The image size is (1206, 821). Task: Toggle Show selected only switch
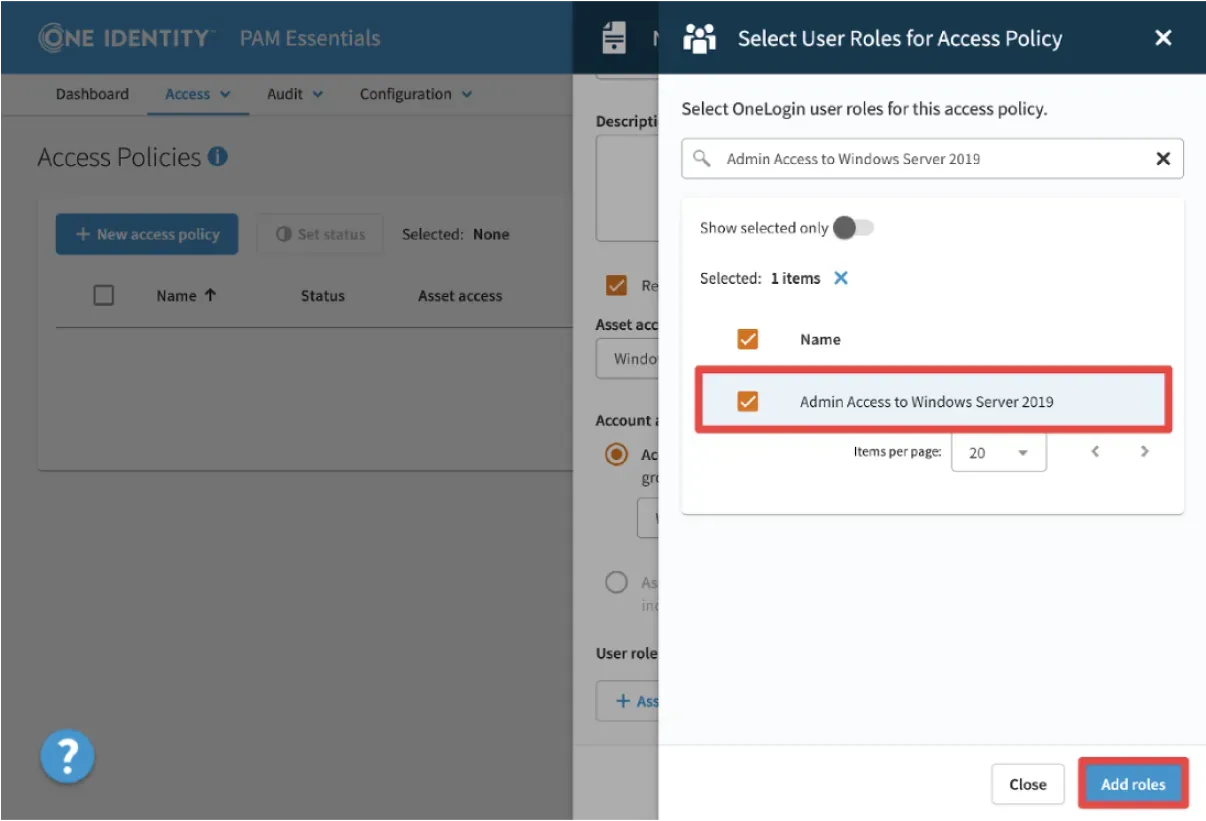point(853,228)
